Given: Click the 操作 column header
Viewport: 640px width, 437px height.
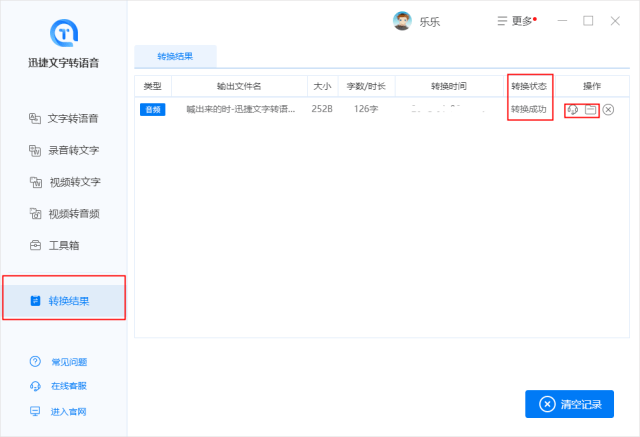Looking at the screenshot, I should click(x=592, y=86).
